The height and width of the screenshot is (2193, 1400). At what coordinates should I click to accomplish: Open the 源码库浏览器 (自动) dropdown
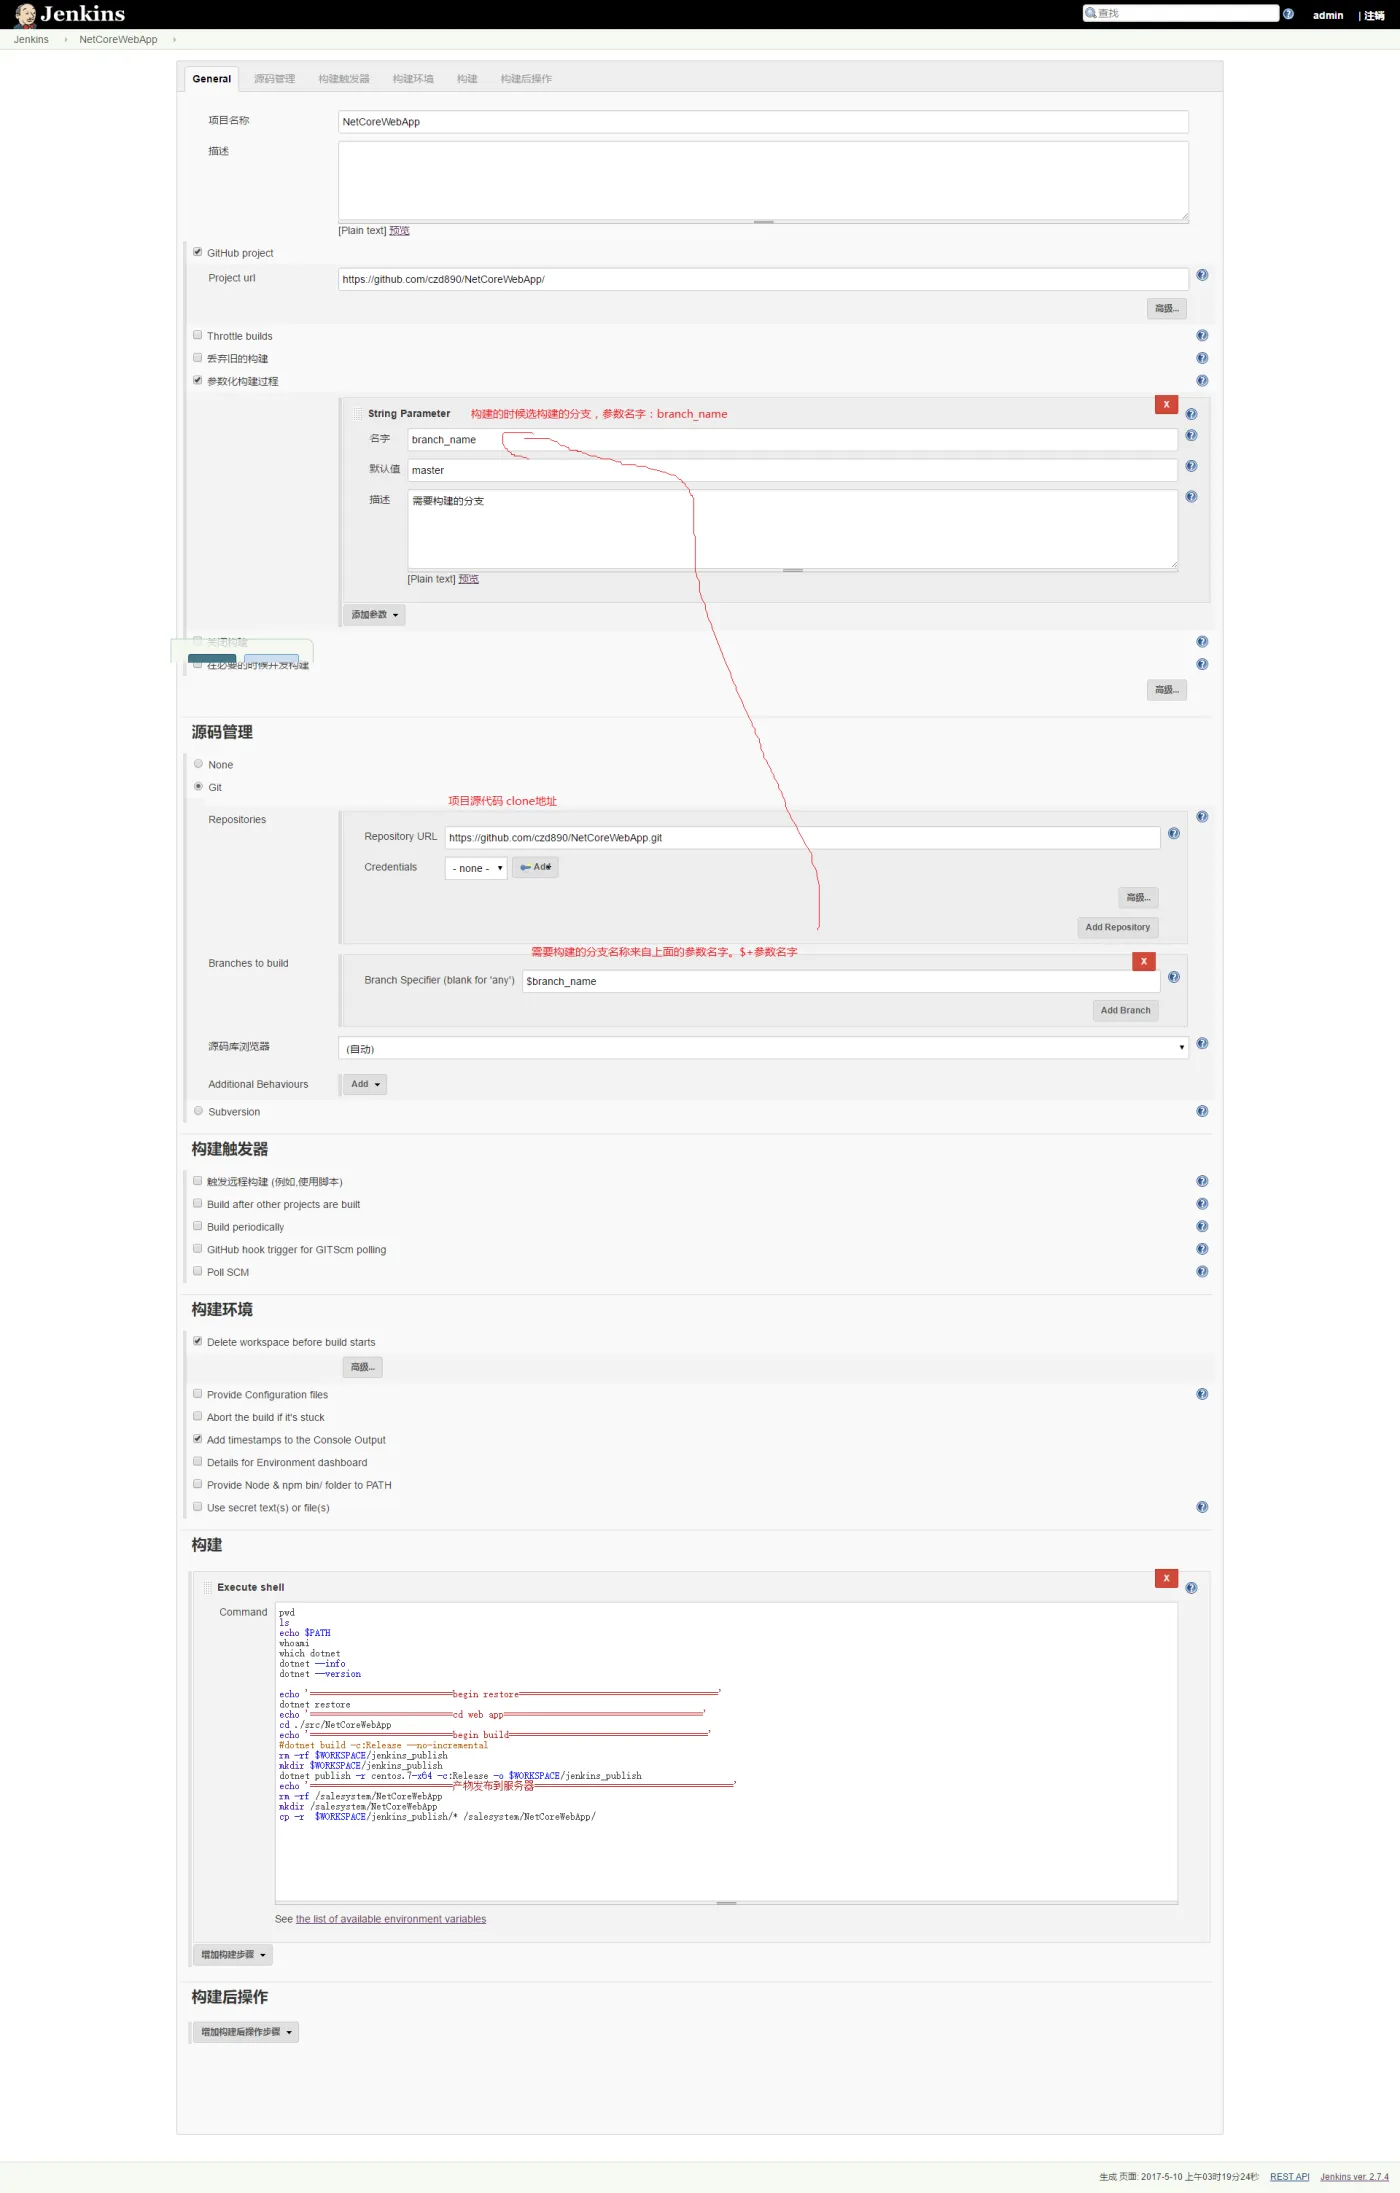click(763, 1048)
